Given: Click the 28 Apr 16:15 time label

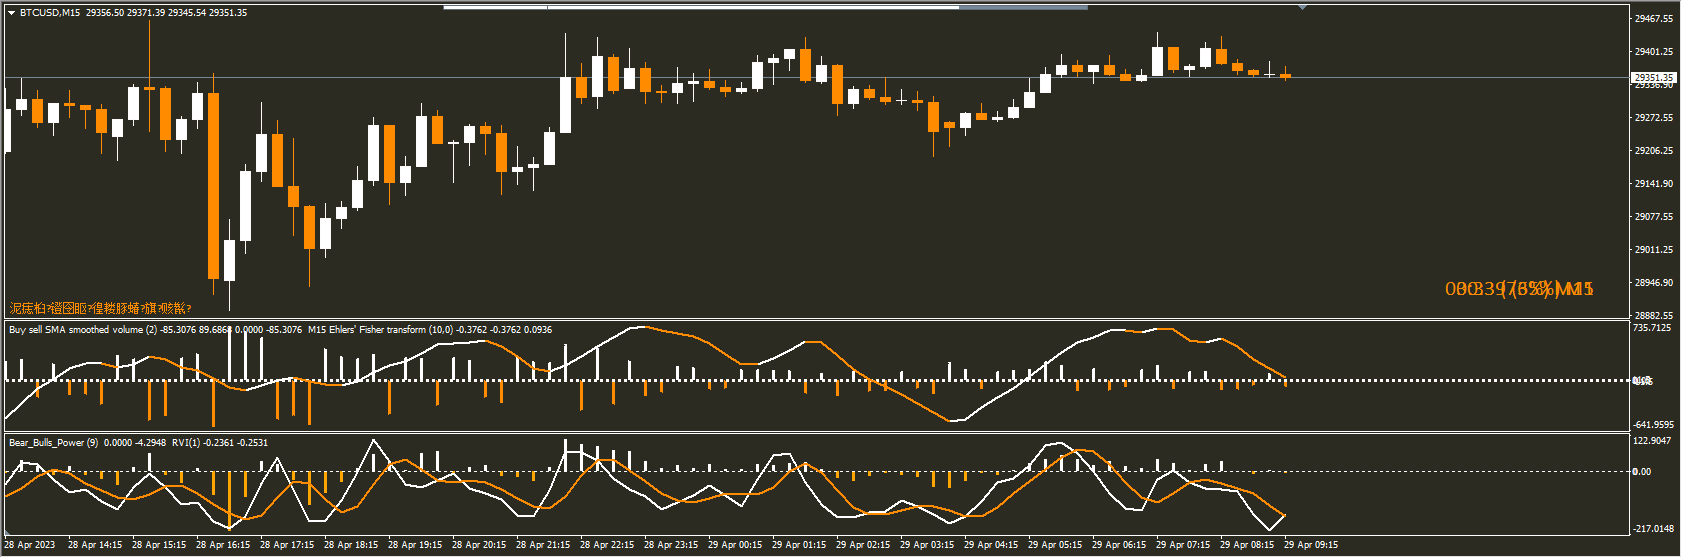Looking at the screenshot, I should coord(223,546).
